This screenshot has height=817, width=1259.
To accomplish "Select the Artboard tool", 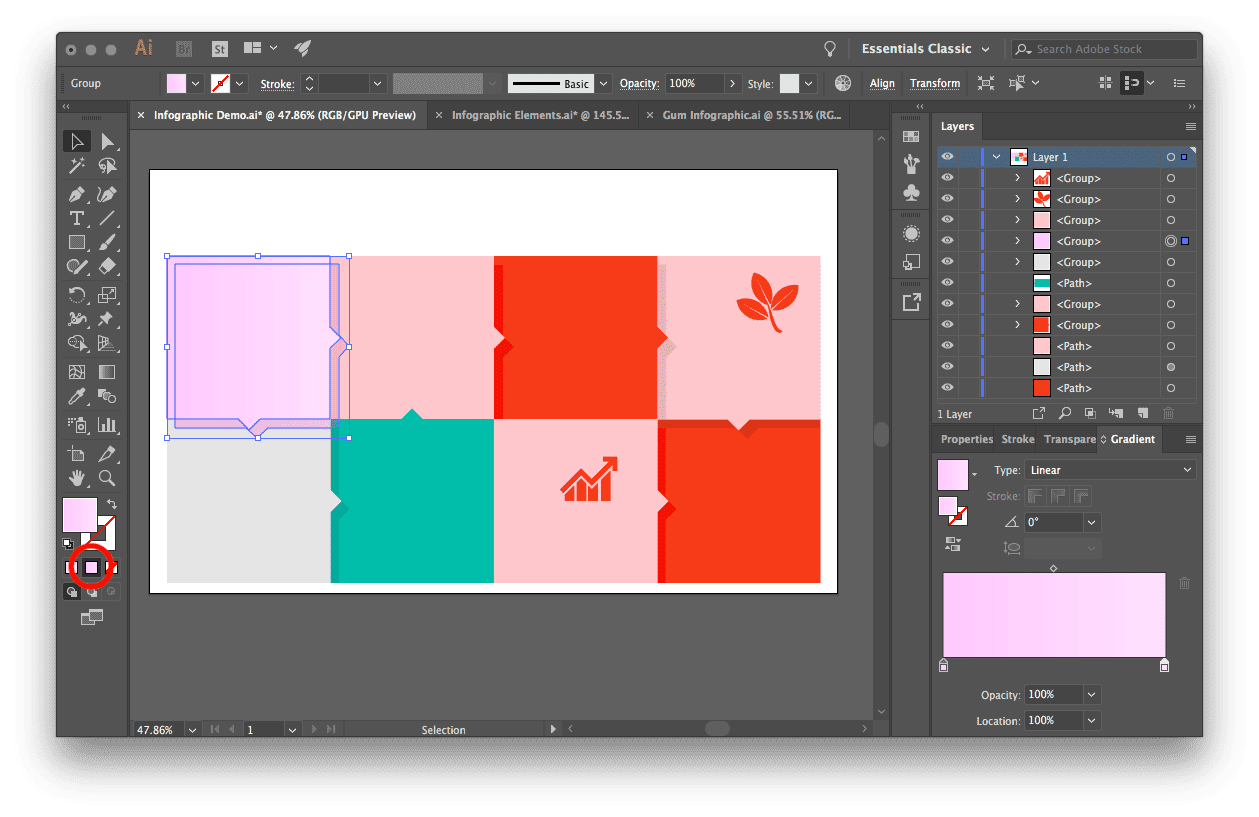I will click(x=76, y=454).
